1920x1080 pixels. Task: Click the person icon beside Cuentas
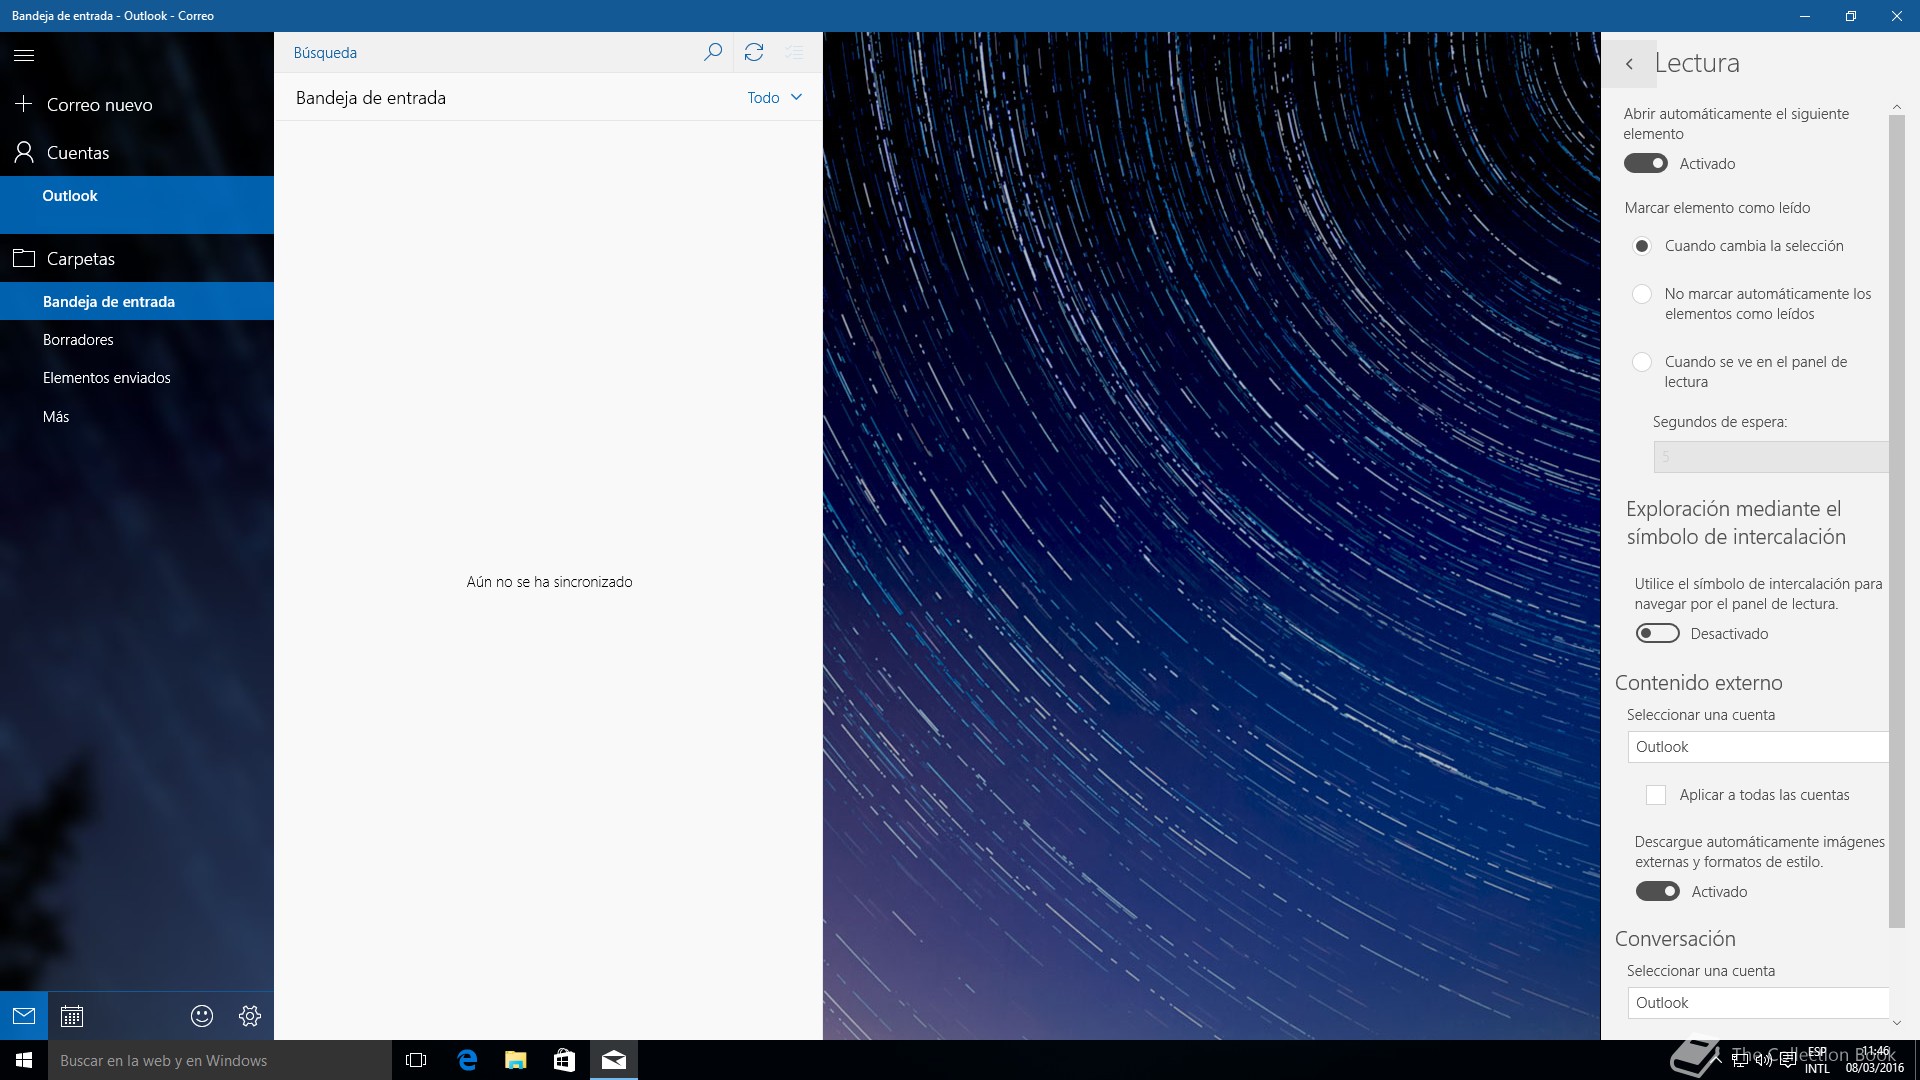click(24, 152)
